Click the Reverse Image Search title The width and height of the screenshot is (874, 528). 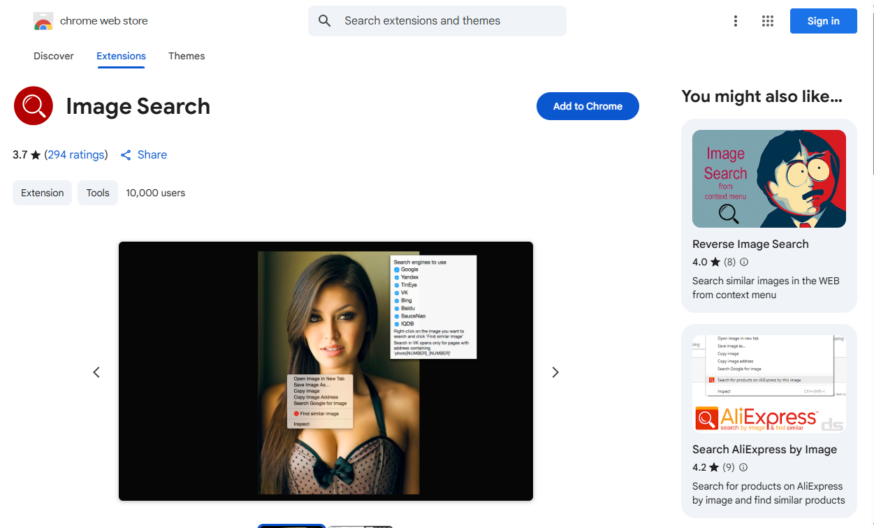(x=750, y=244)
